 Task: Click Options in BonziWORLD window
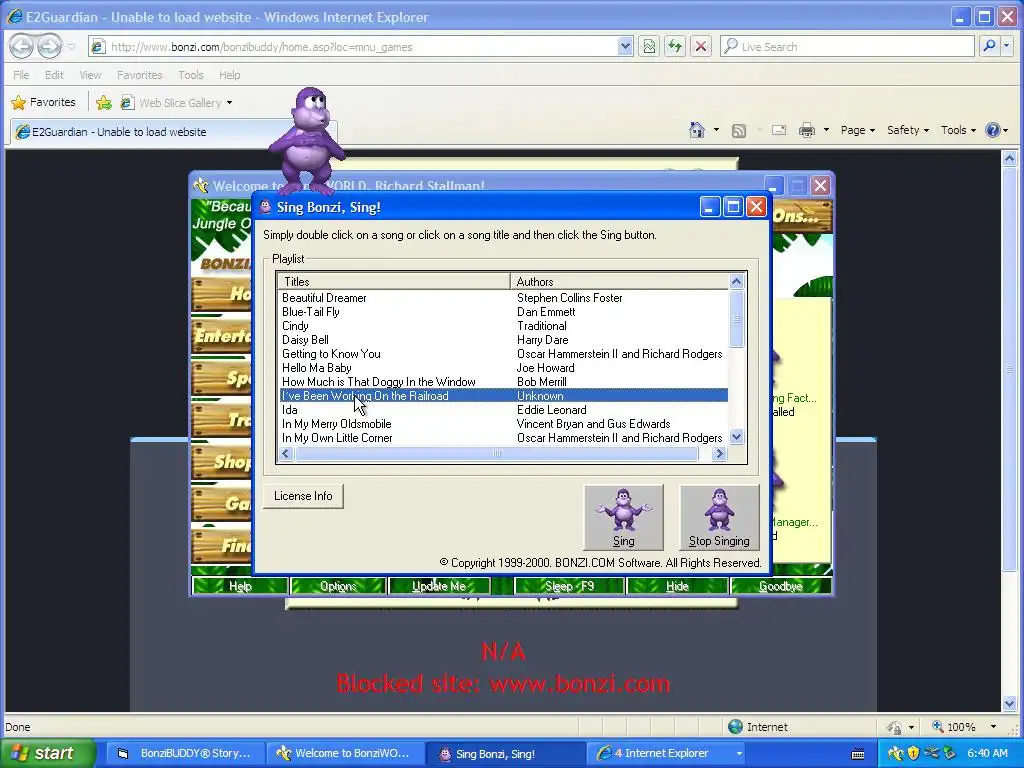pos(338,586)
